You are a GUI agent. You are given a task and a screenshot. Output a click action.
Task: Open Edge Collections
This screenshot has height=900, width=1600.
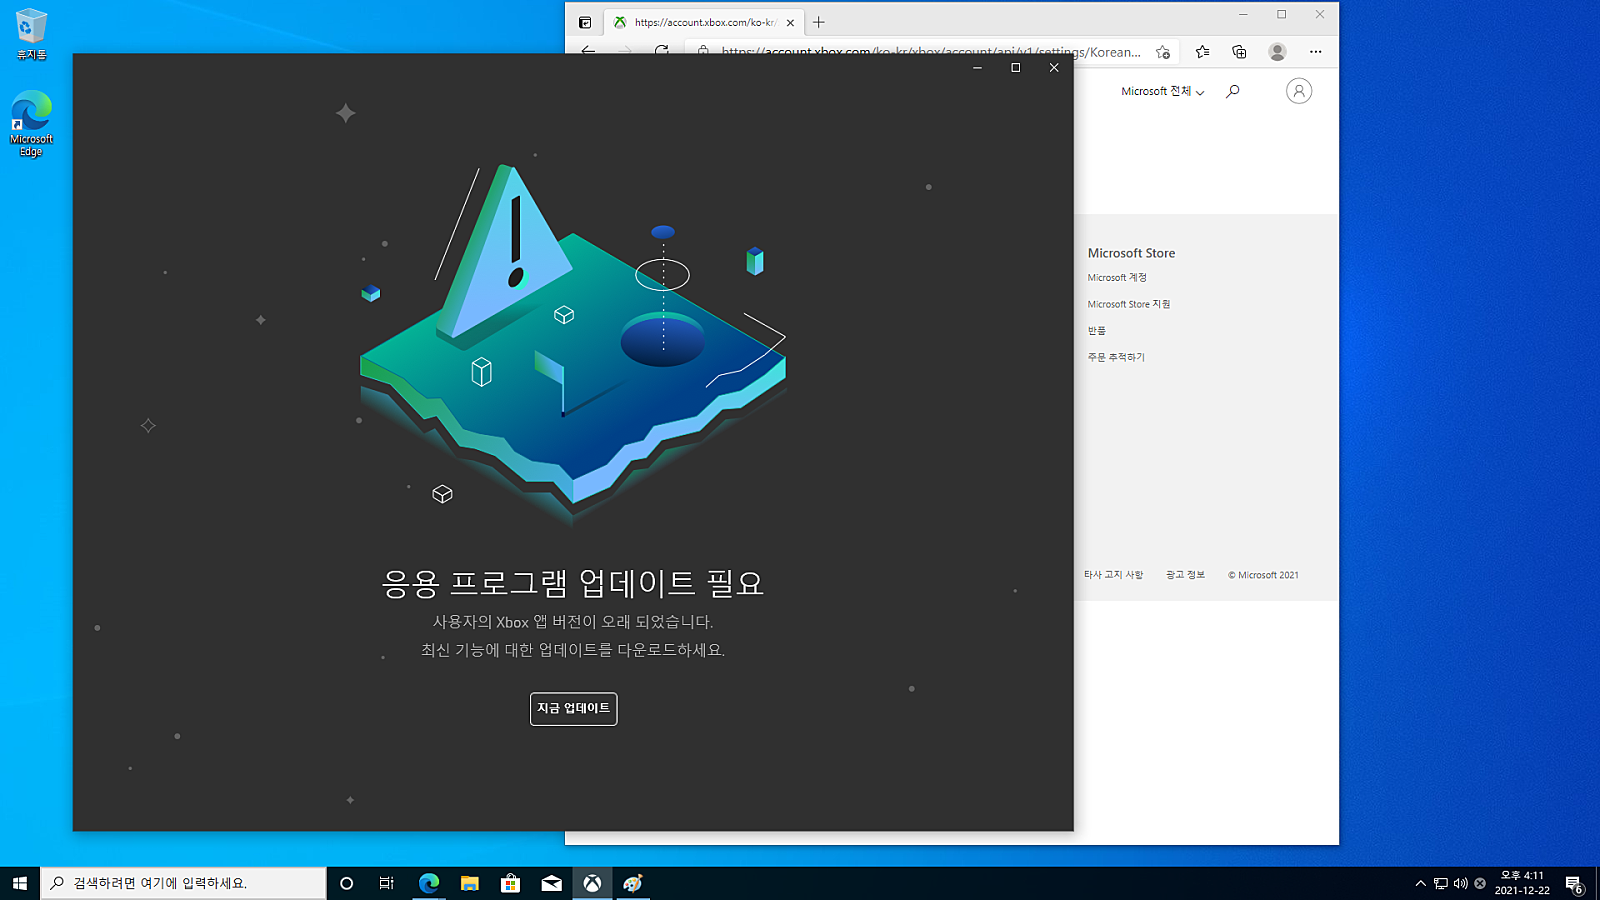[1239, 52]
